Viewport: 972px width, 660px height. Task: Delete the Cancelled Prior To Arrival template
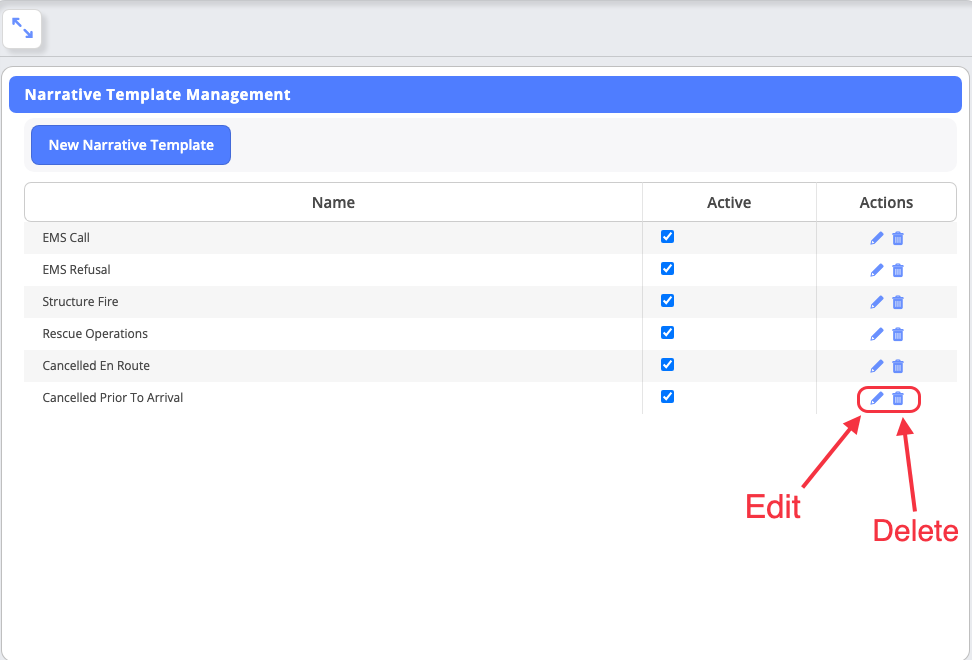898,398
